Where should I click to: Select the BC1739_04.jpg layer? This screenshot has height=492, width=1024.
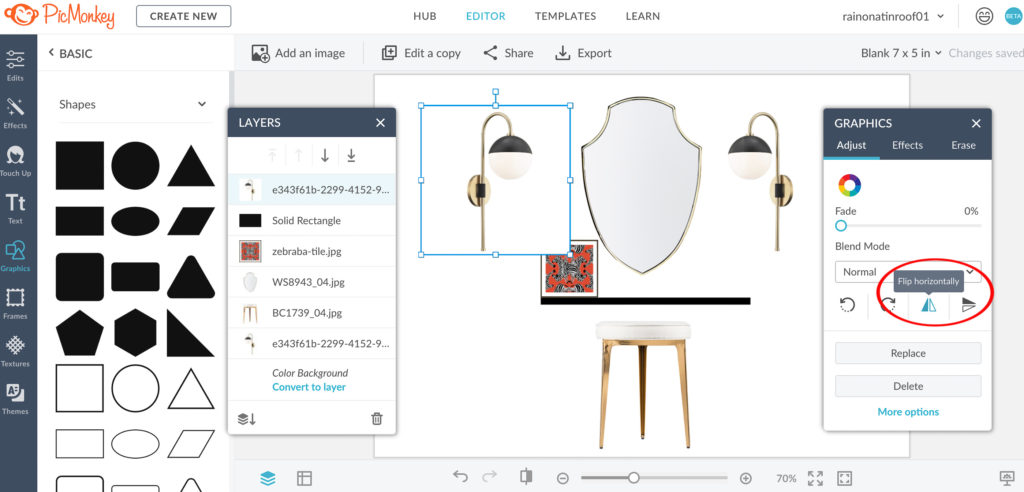coord(312,313)
